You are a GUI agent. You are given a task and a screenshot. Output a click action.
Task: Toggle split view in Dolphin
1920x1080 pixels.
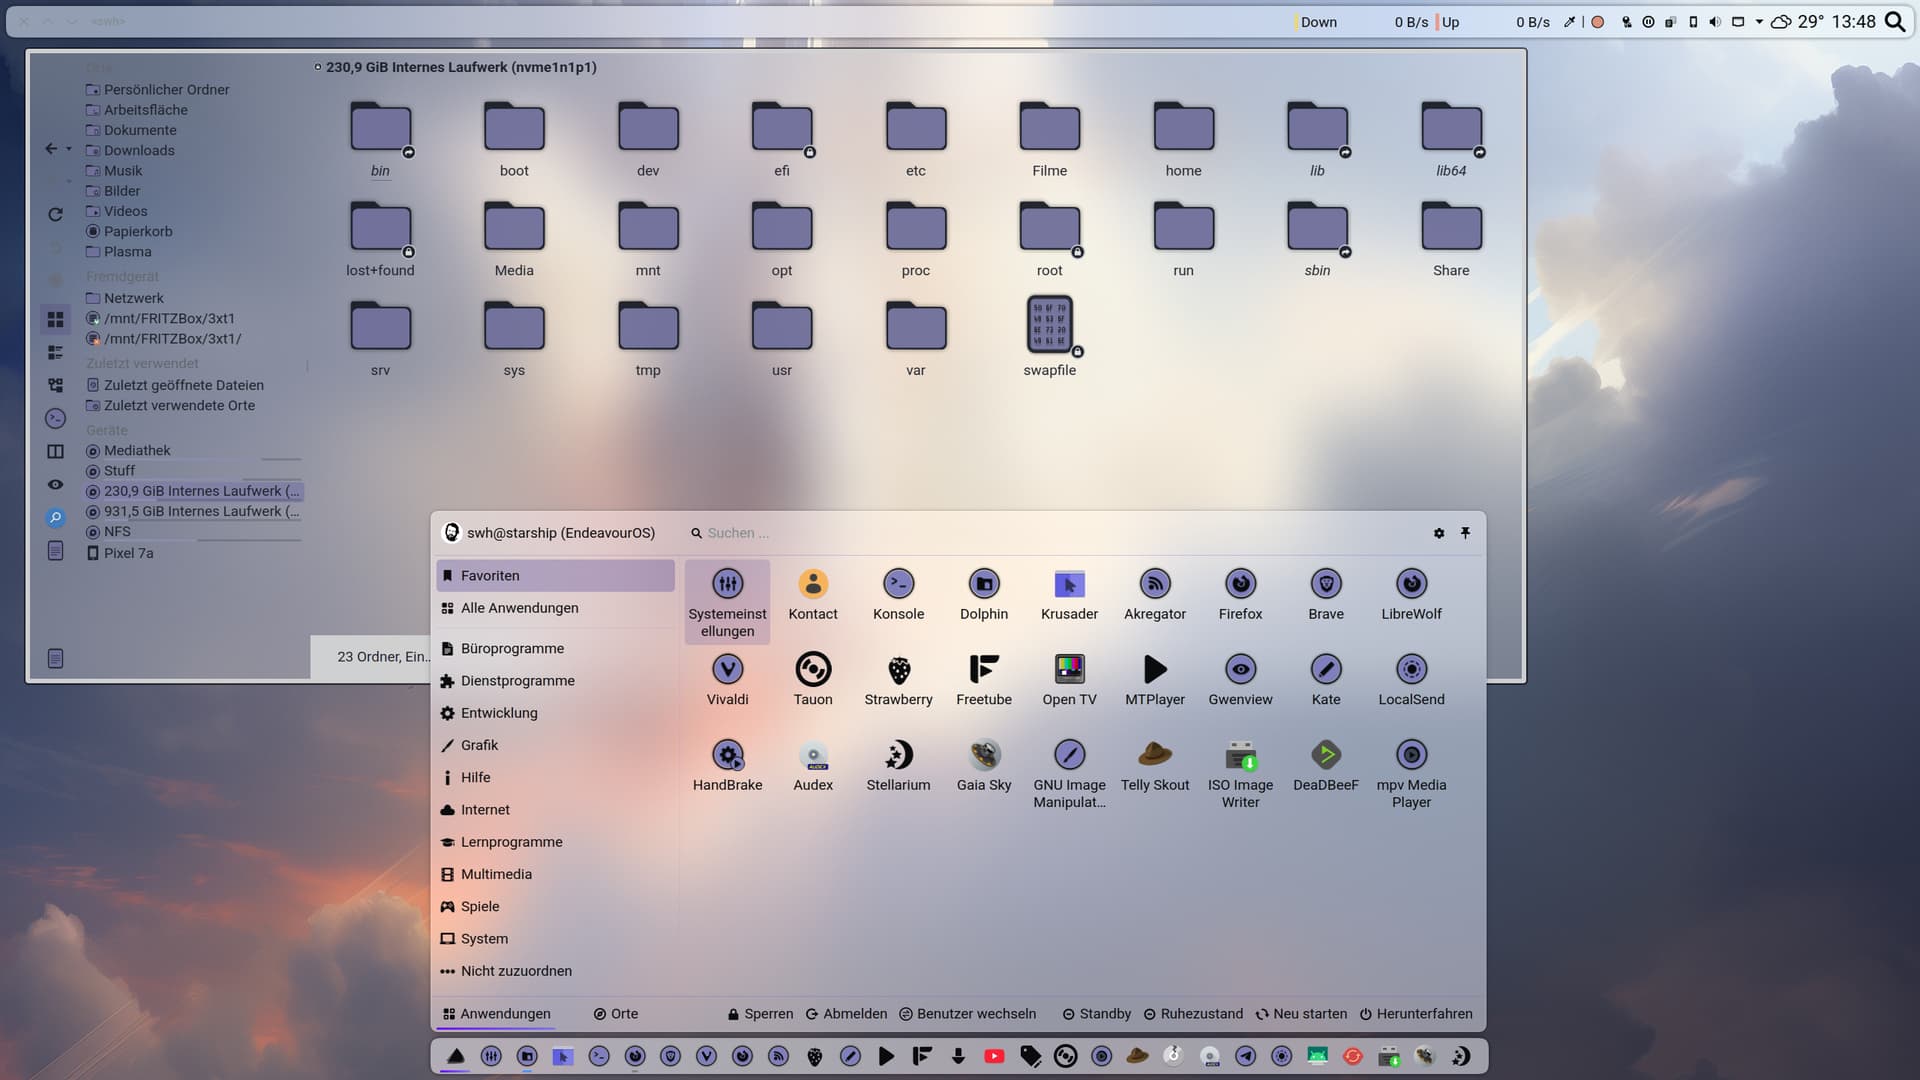[x=56, y=451]
